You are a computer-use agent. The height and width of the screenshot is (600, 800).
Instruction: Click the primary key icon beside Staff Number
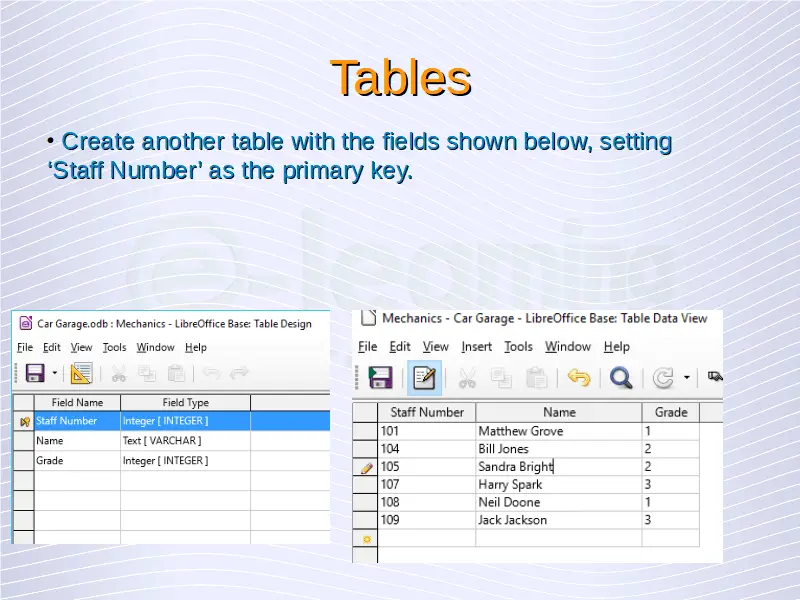(24, 421)
